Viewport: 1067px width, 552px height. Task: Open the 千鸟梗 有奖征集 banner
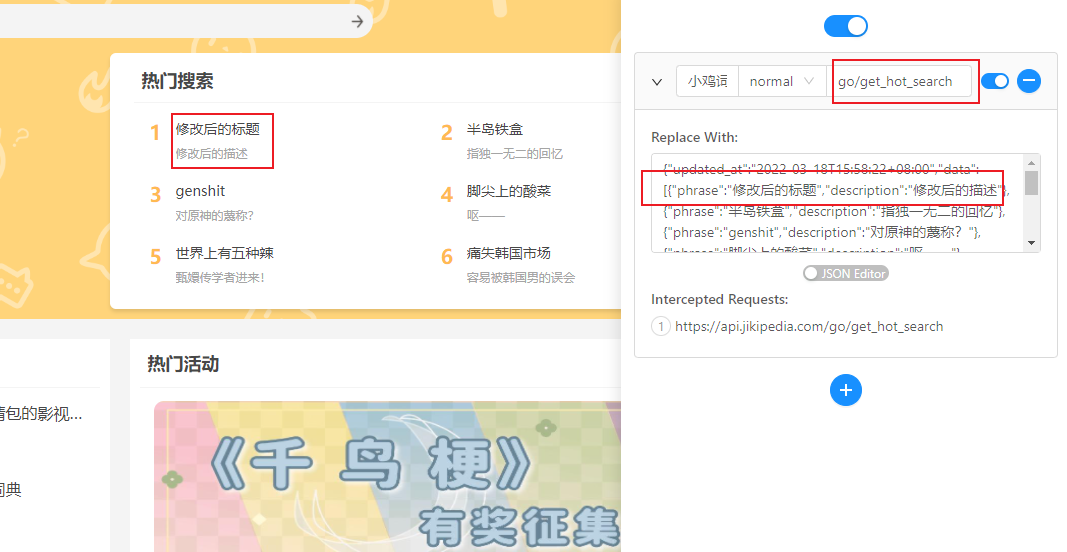[x=388, y=476]
